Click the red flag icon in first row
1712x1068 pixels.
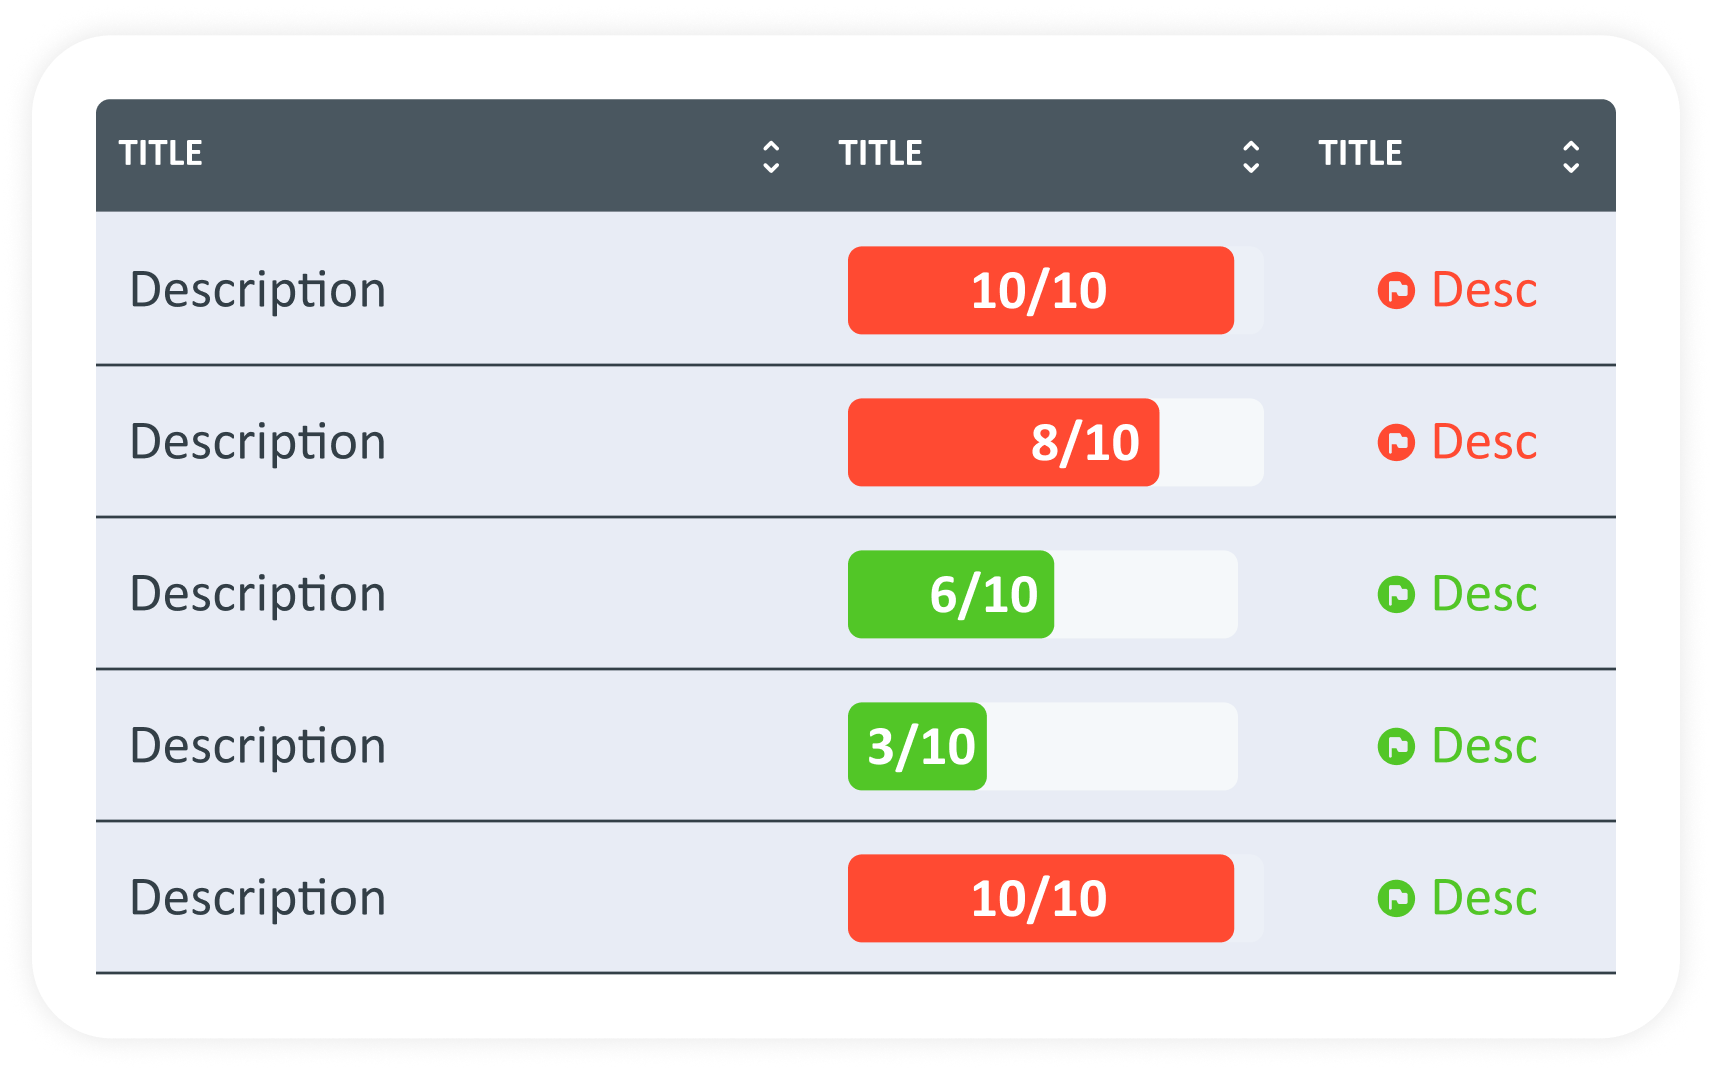click(1396, 291)
